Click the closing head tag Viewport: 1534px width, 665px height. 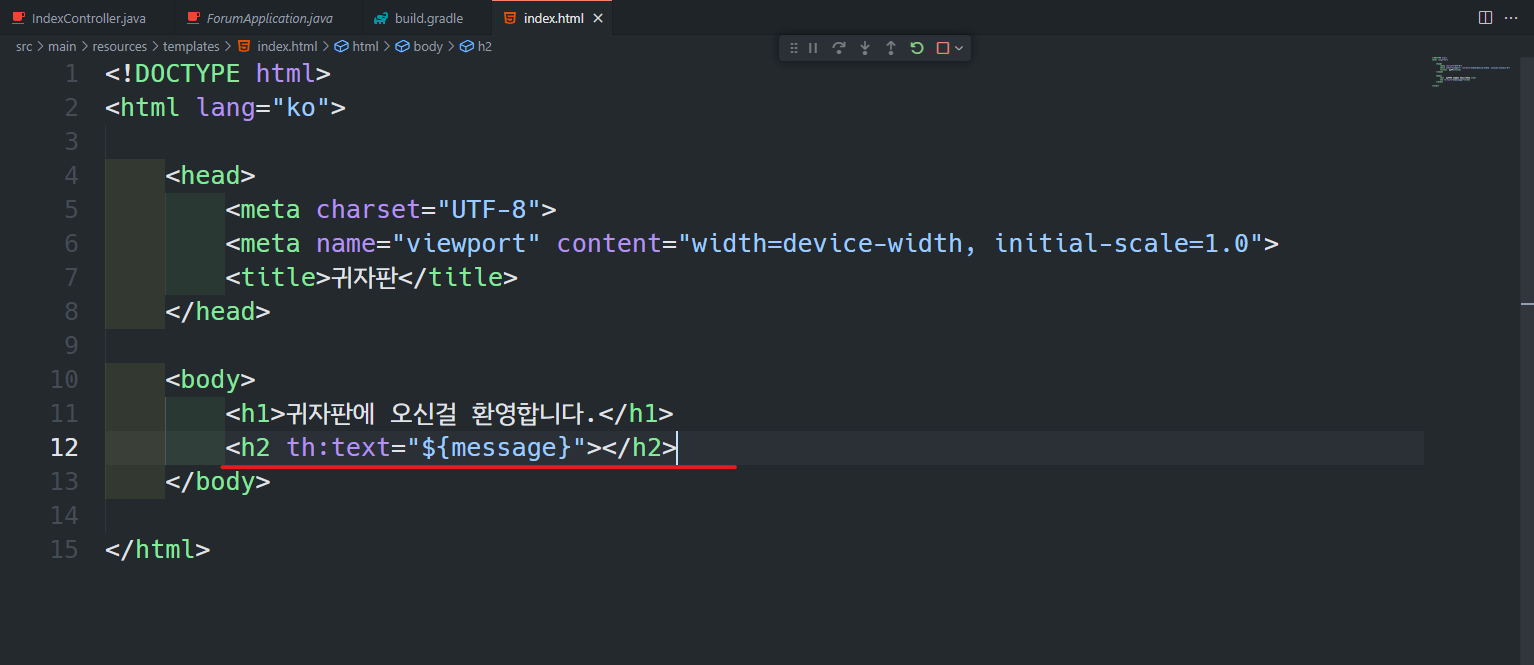[218, 312]
